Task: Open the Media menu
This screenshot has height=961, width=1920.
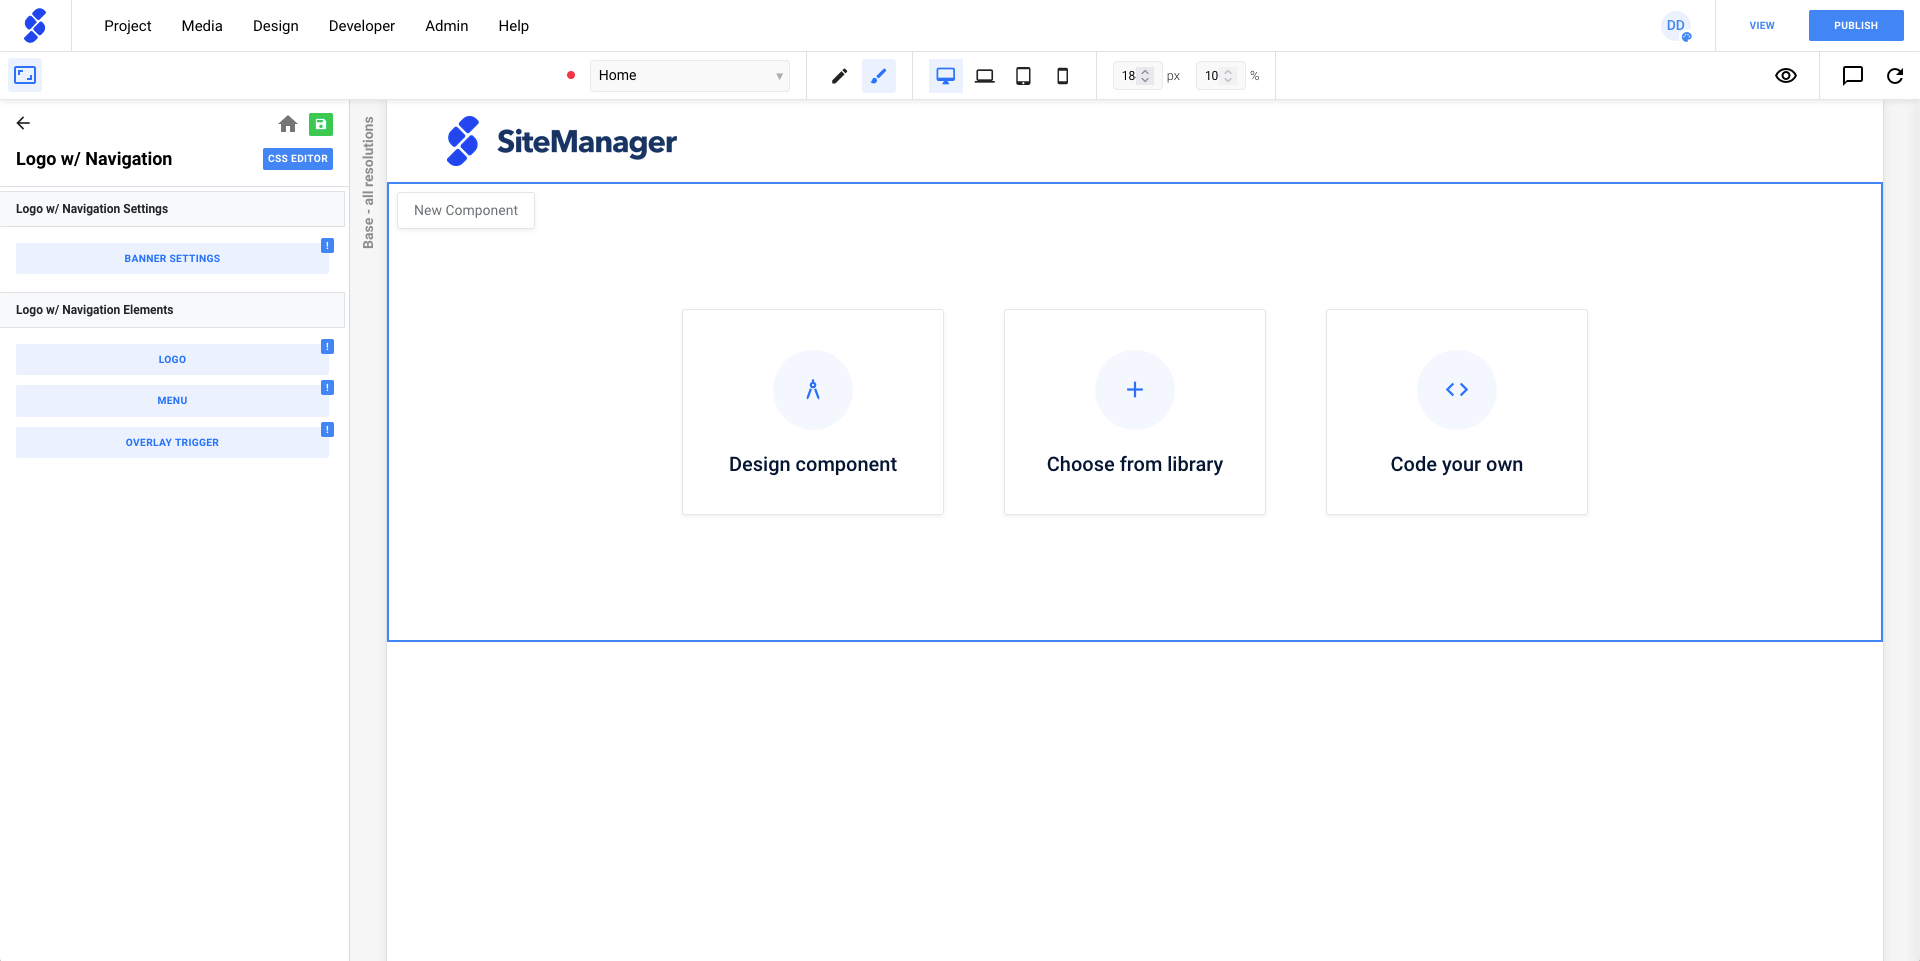Action: (x=202, y=26)
